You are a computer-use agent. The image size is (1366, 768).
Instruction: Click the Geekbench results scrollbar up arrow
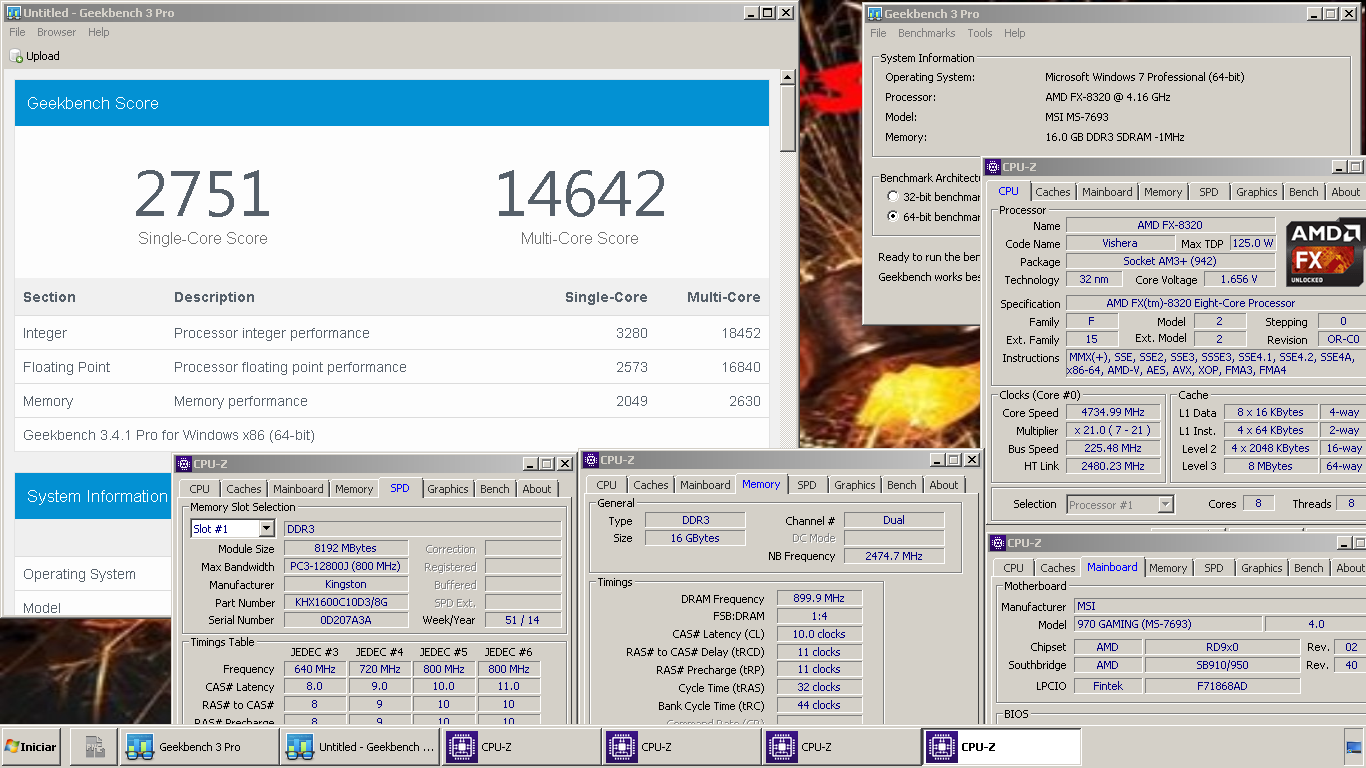coord(789,77)
